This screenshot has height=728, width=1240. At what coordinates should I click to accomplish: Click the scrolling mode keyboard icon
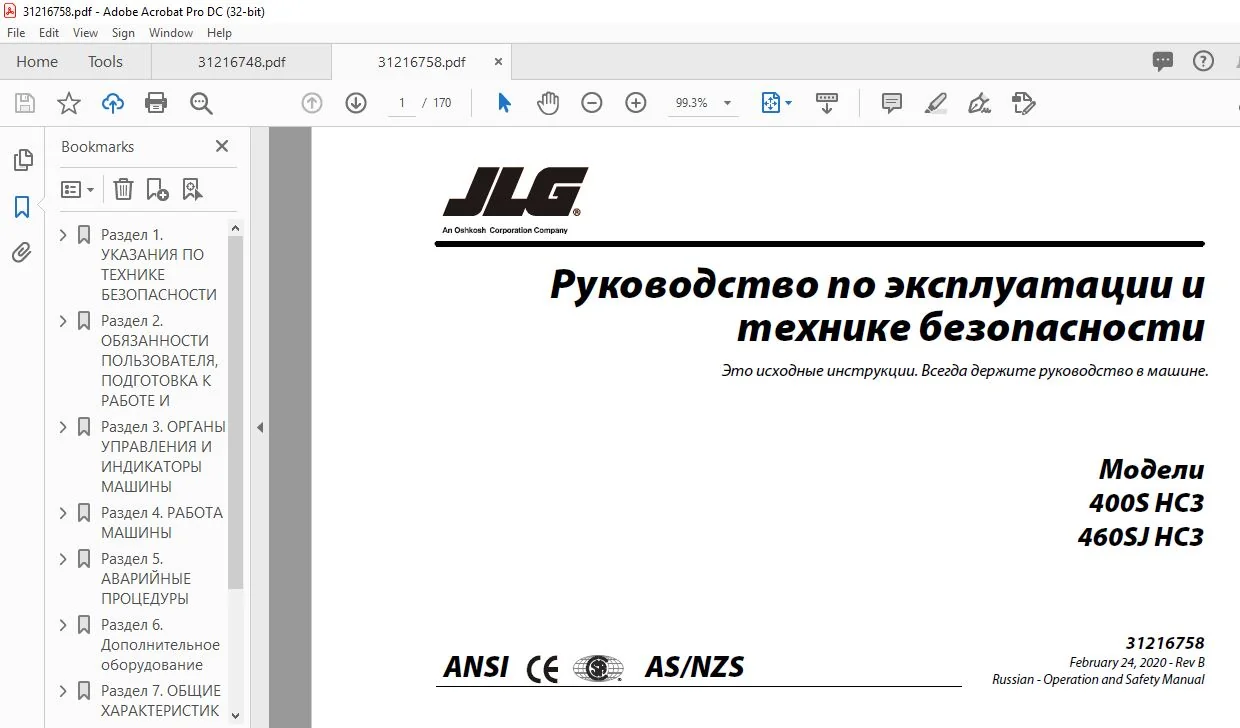click(x=827, y=103)
